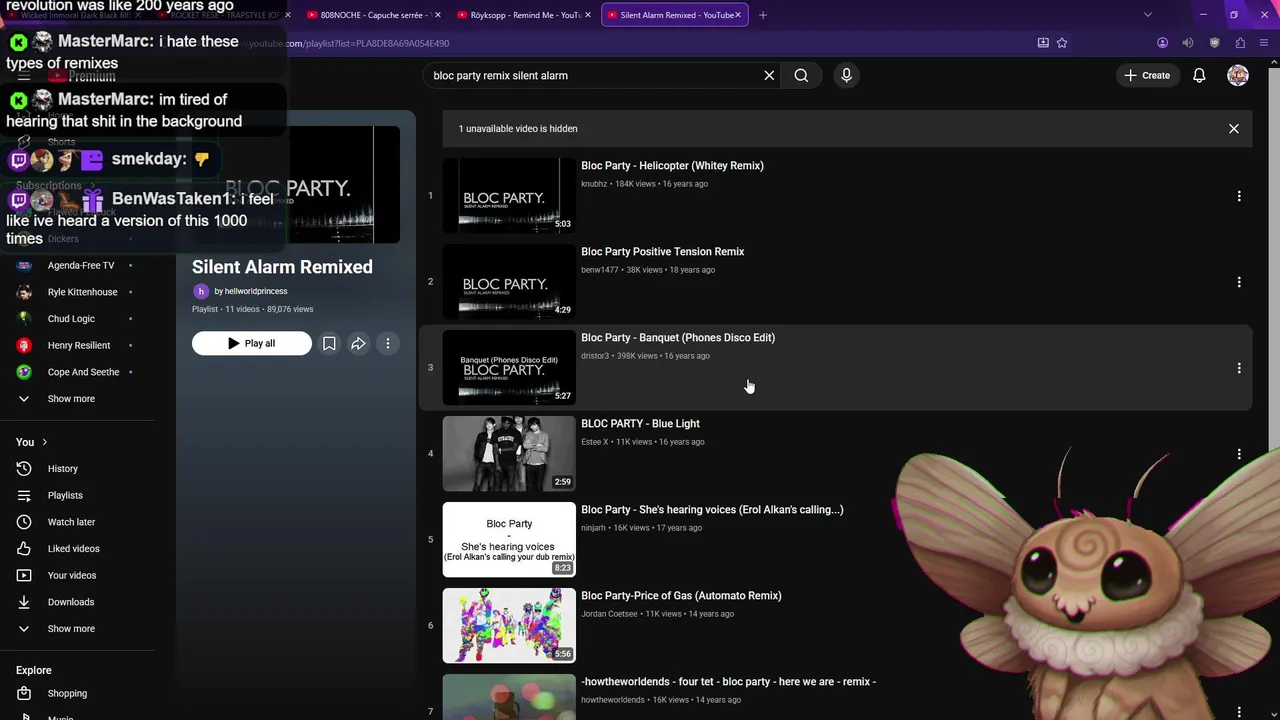
Task: Open more playlist actions menu
Action: pos(388,343)
